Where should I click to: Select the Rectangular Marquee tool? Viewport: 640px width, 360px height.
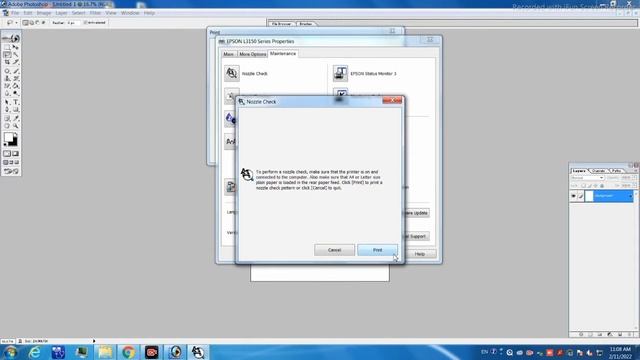pos(7,47)
